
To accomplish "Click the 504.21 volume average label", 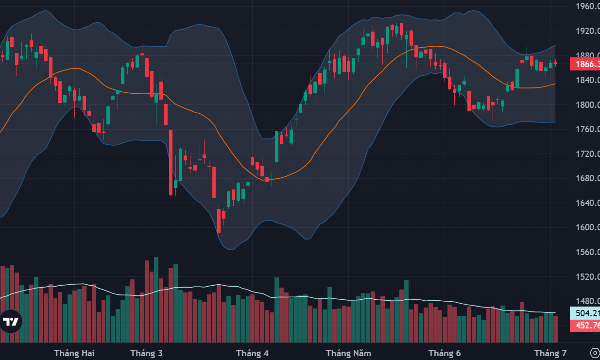I will pyautogui.click(x=585, y=313).
